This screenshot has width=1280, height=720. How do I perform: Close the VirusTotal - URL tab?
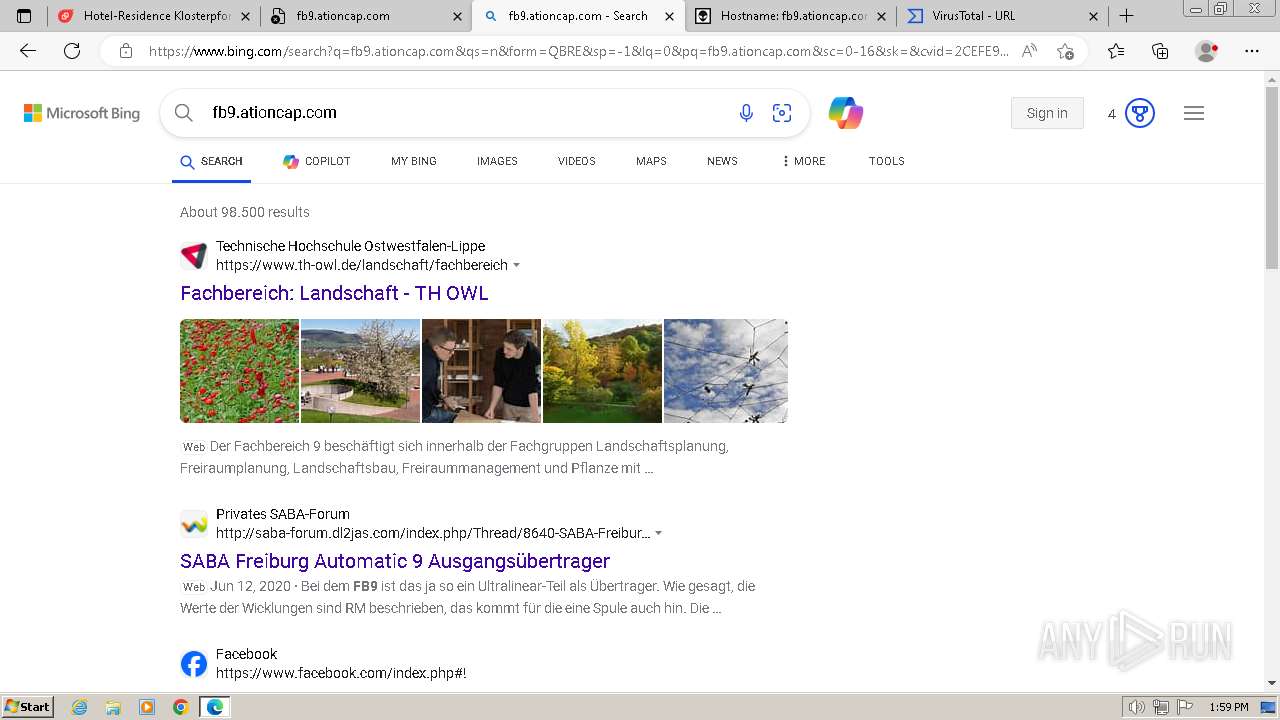pos(1093,16)
